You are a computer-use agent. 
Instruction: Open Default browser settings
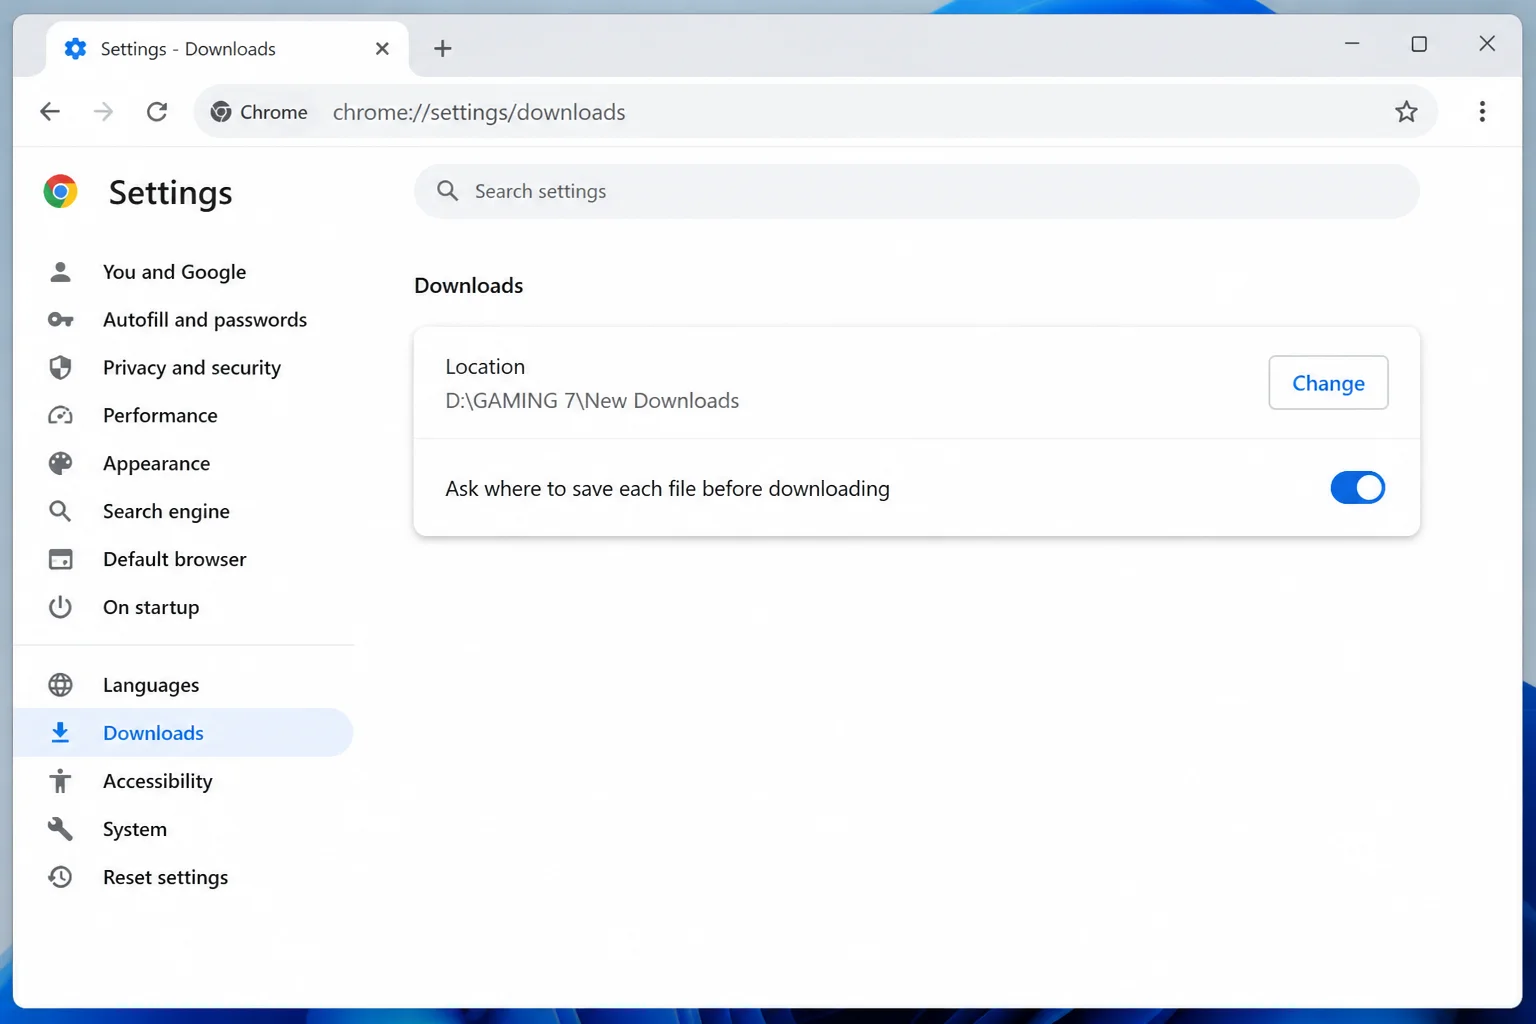(x=183, y=559)
